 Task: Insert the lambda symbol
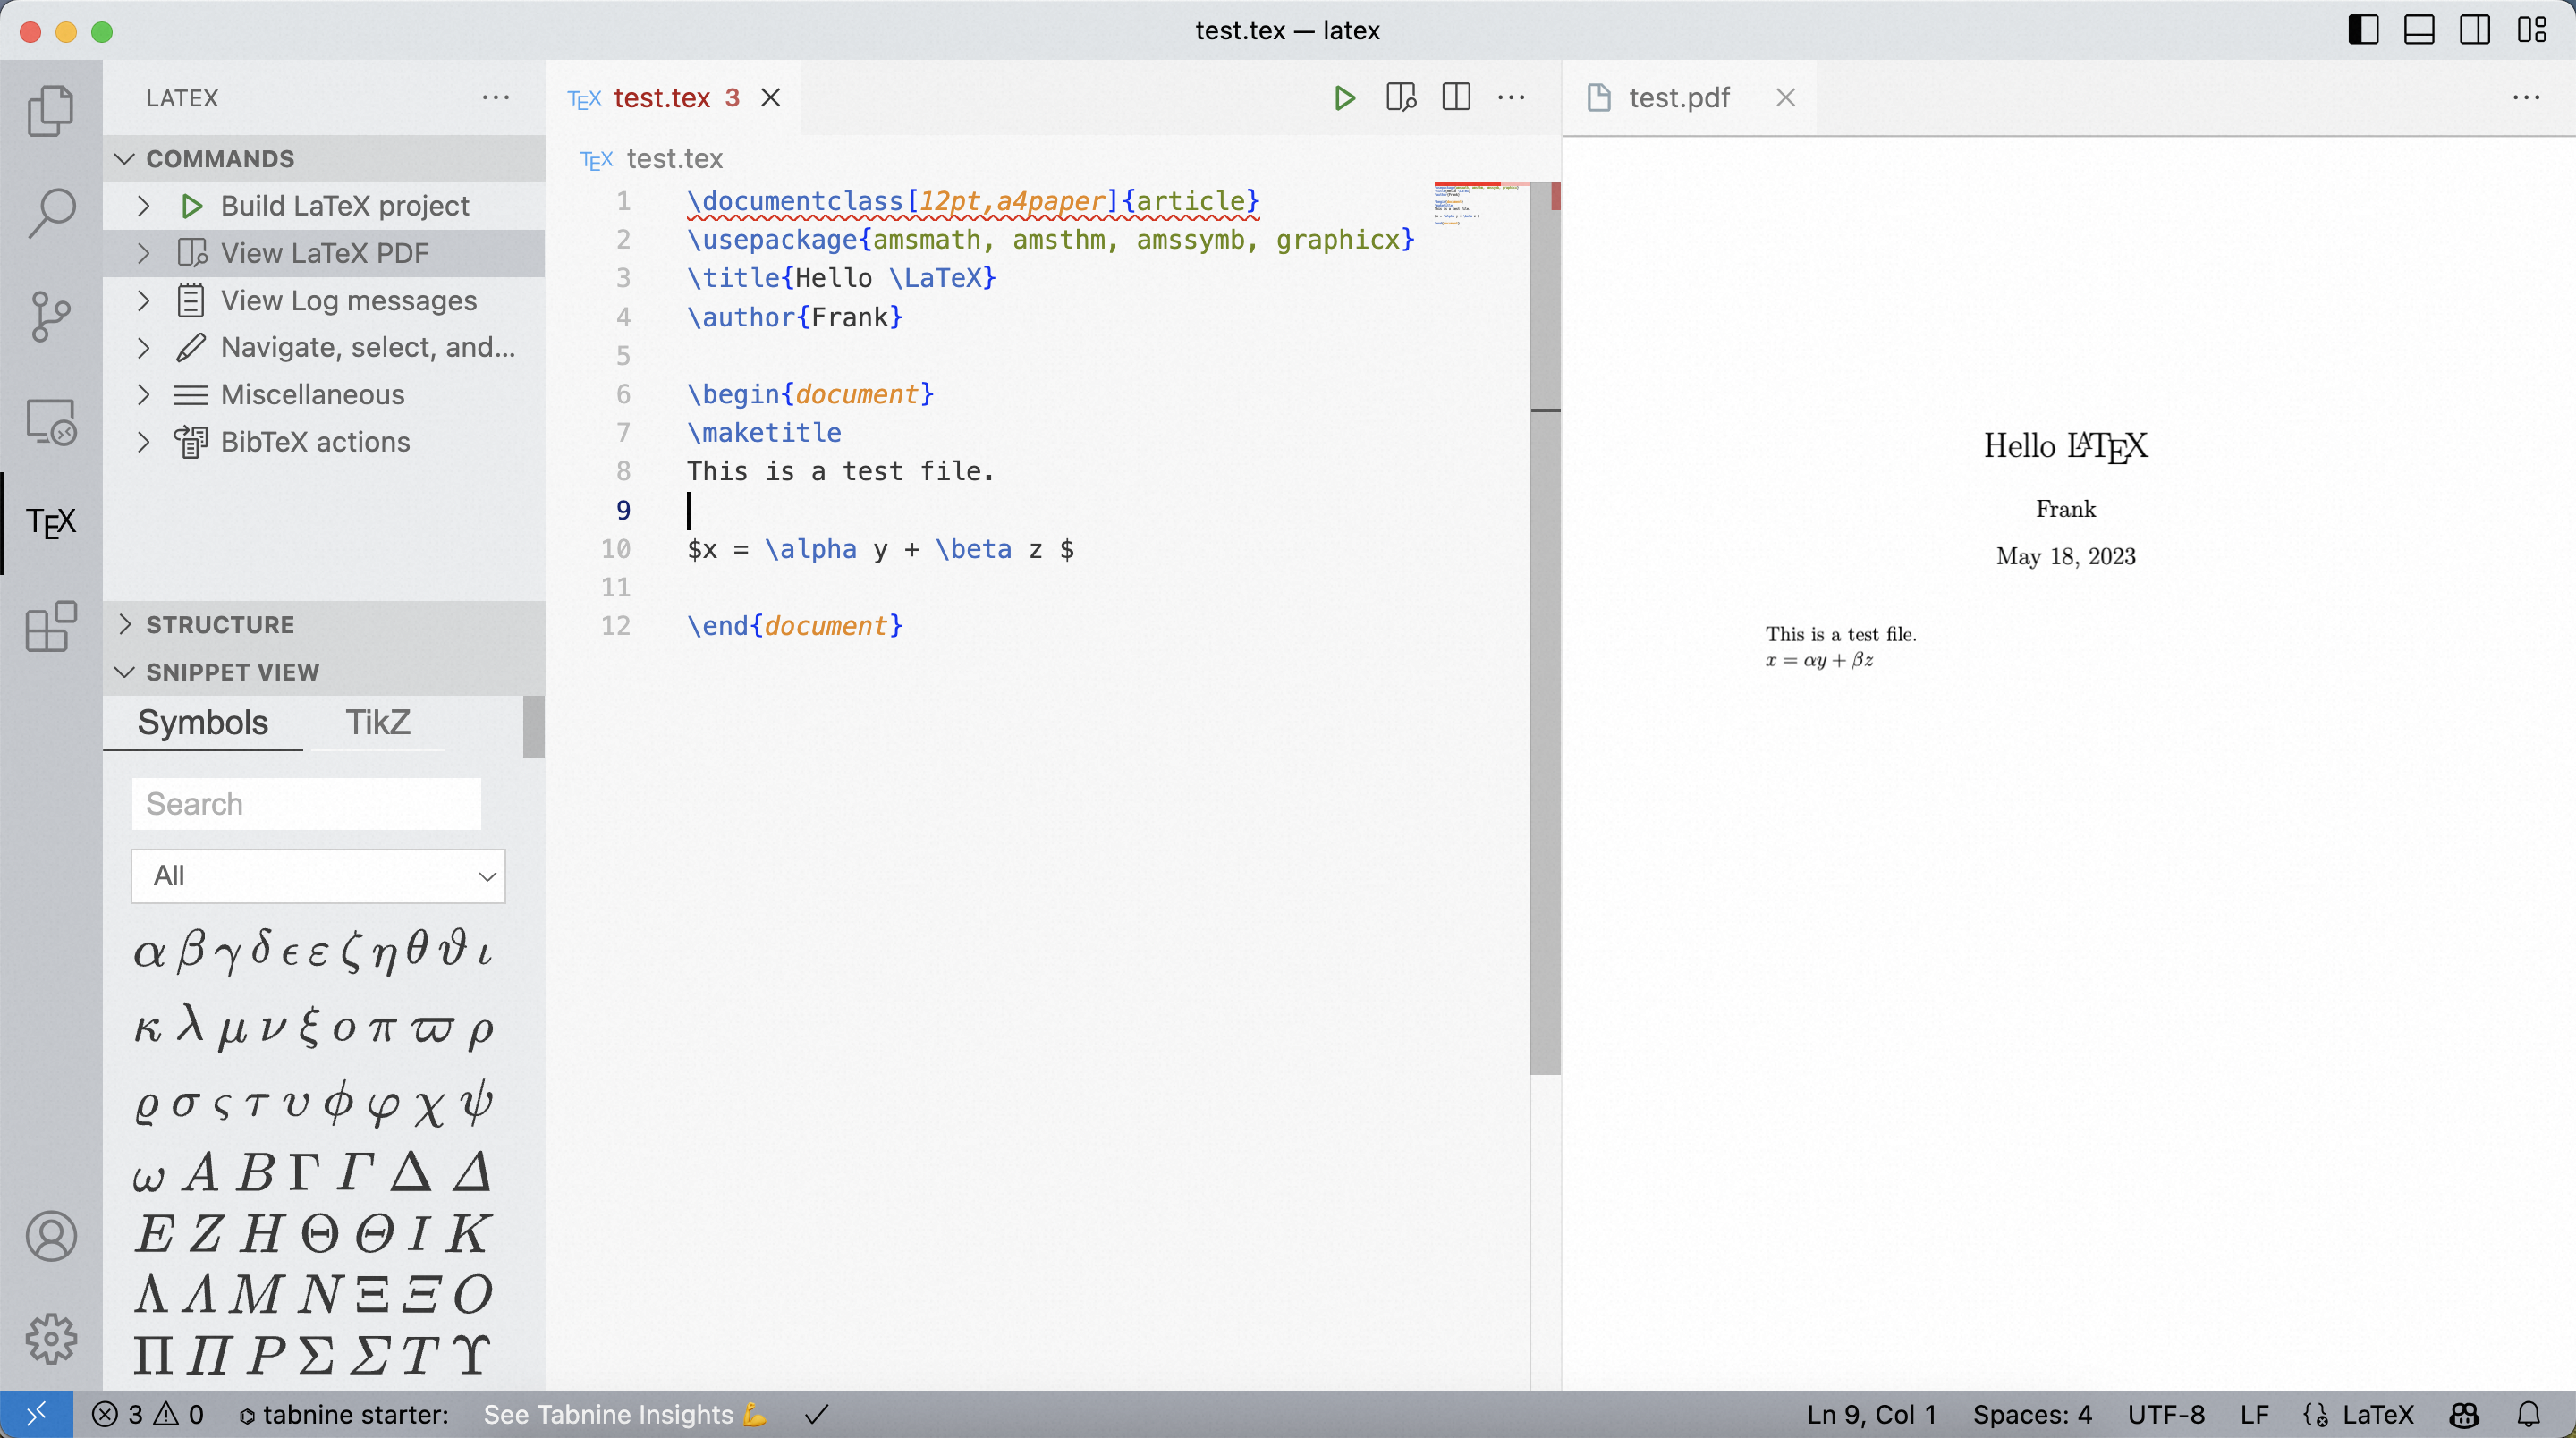[x=190, y=1025]
